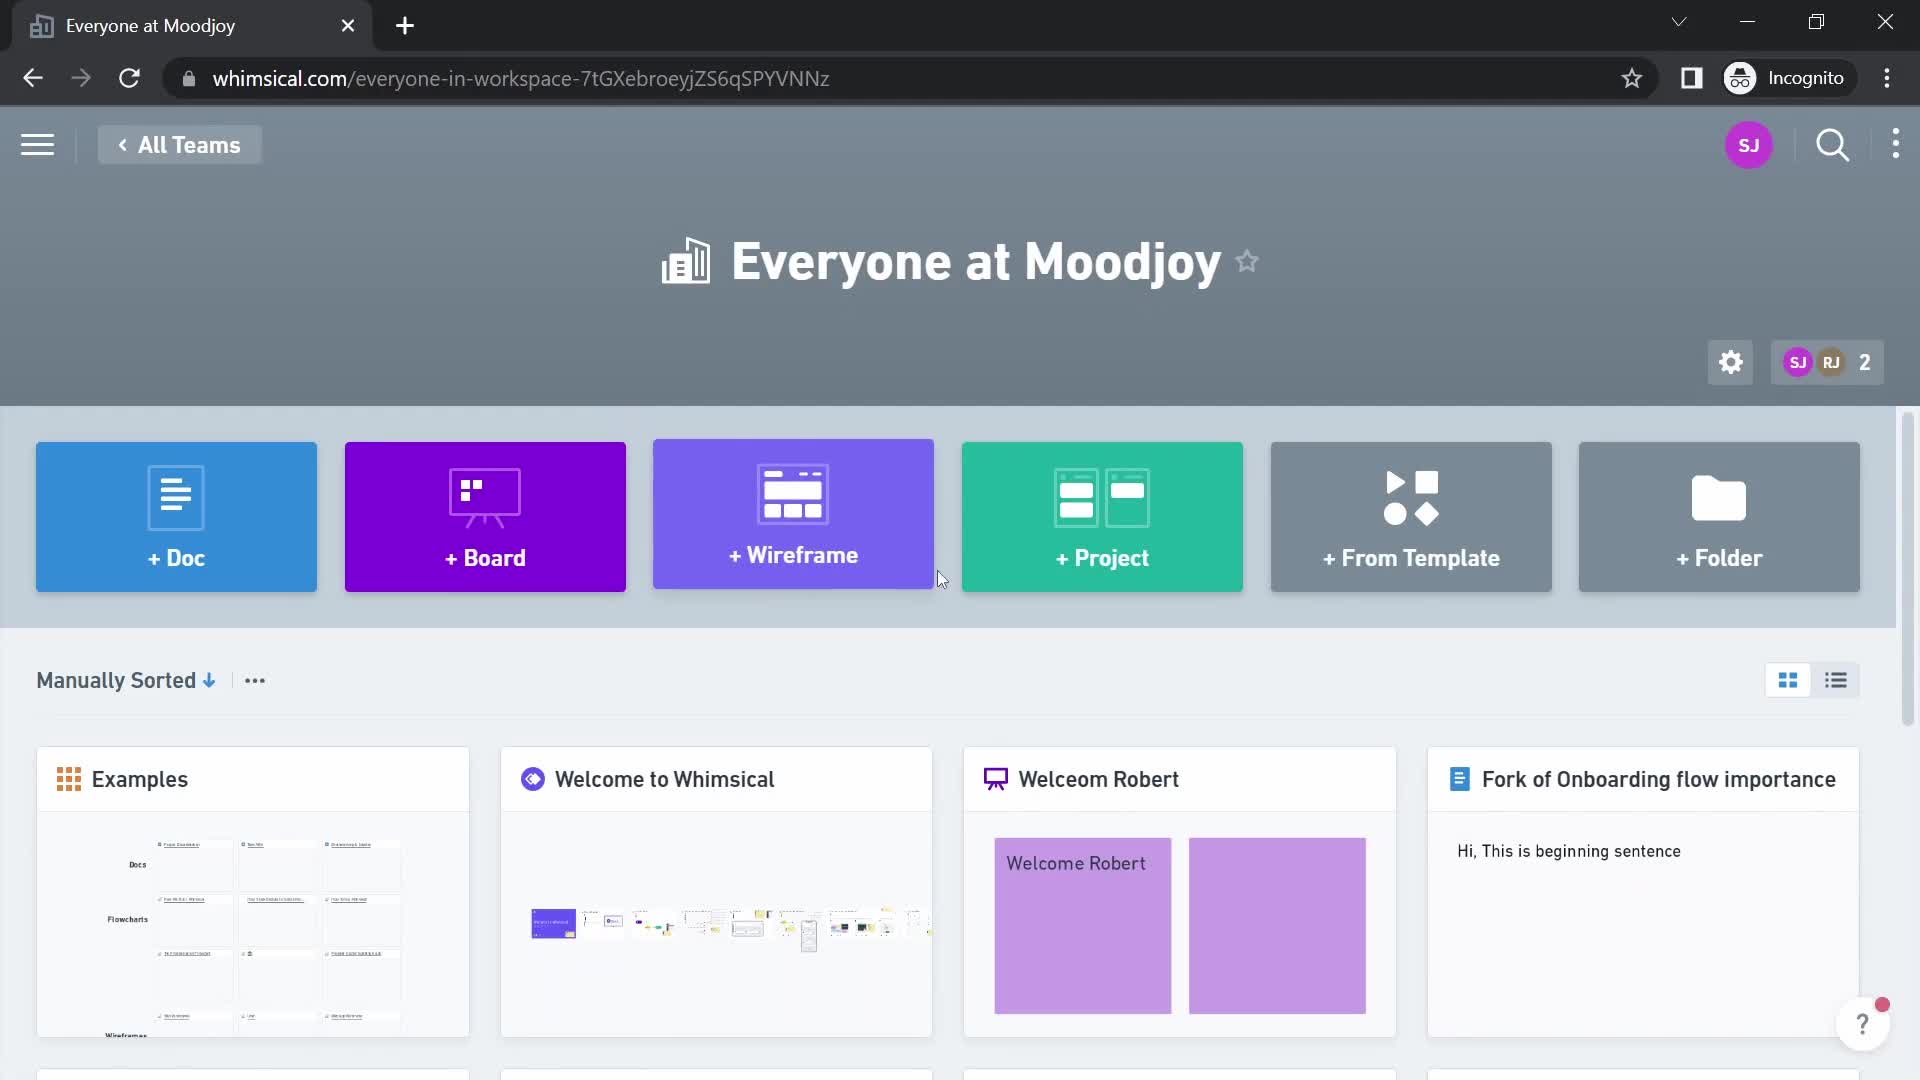
Task: Open the Wireframe creation tool
Action: click(793, 516)
